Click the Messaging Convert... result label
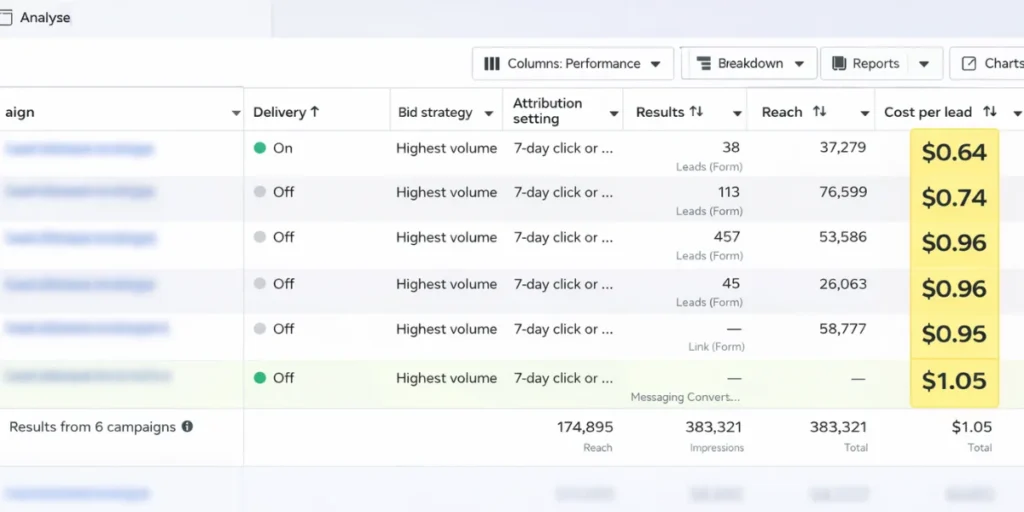 tap(685, 397)
